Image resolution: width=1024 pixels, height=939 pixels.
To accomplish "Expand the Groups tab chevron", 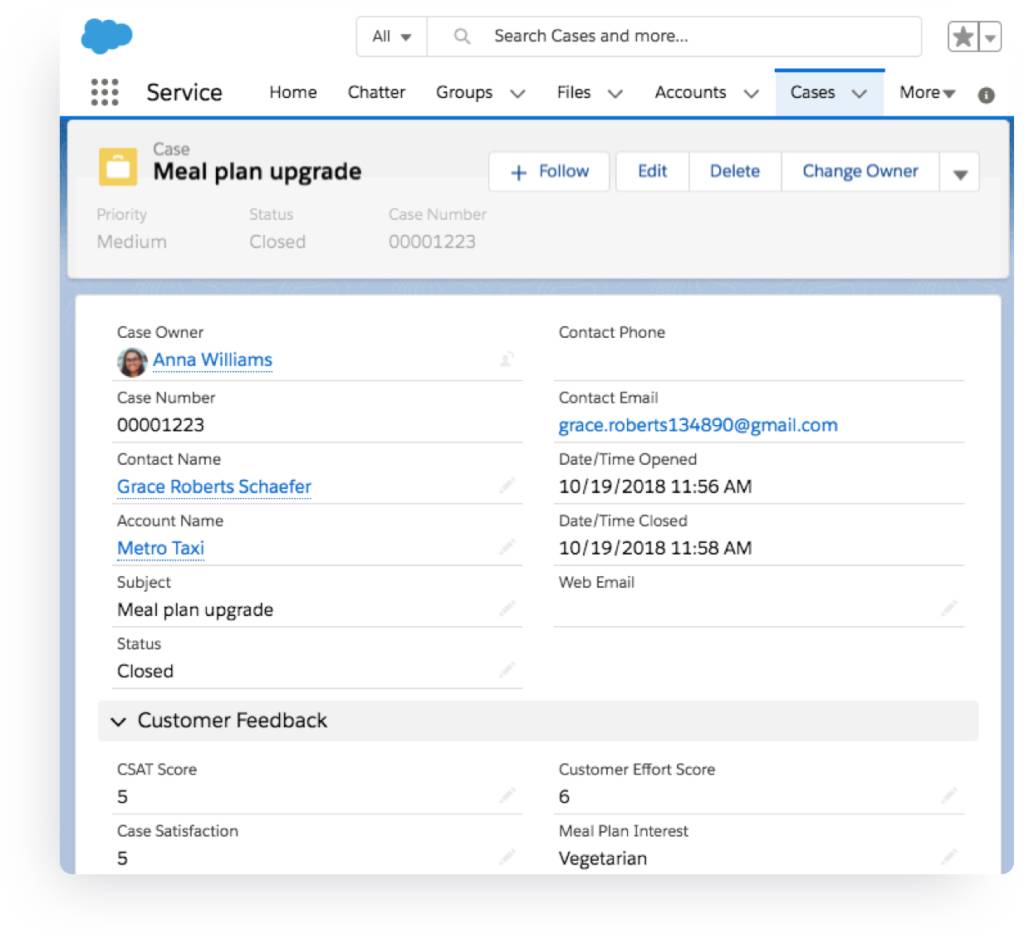I will click(x=518, y=94).
